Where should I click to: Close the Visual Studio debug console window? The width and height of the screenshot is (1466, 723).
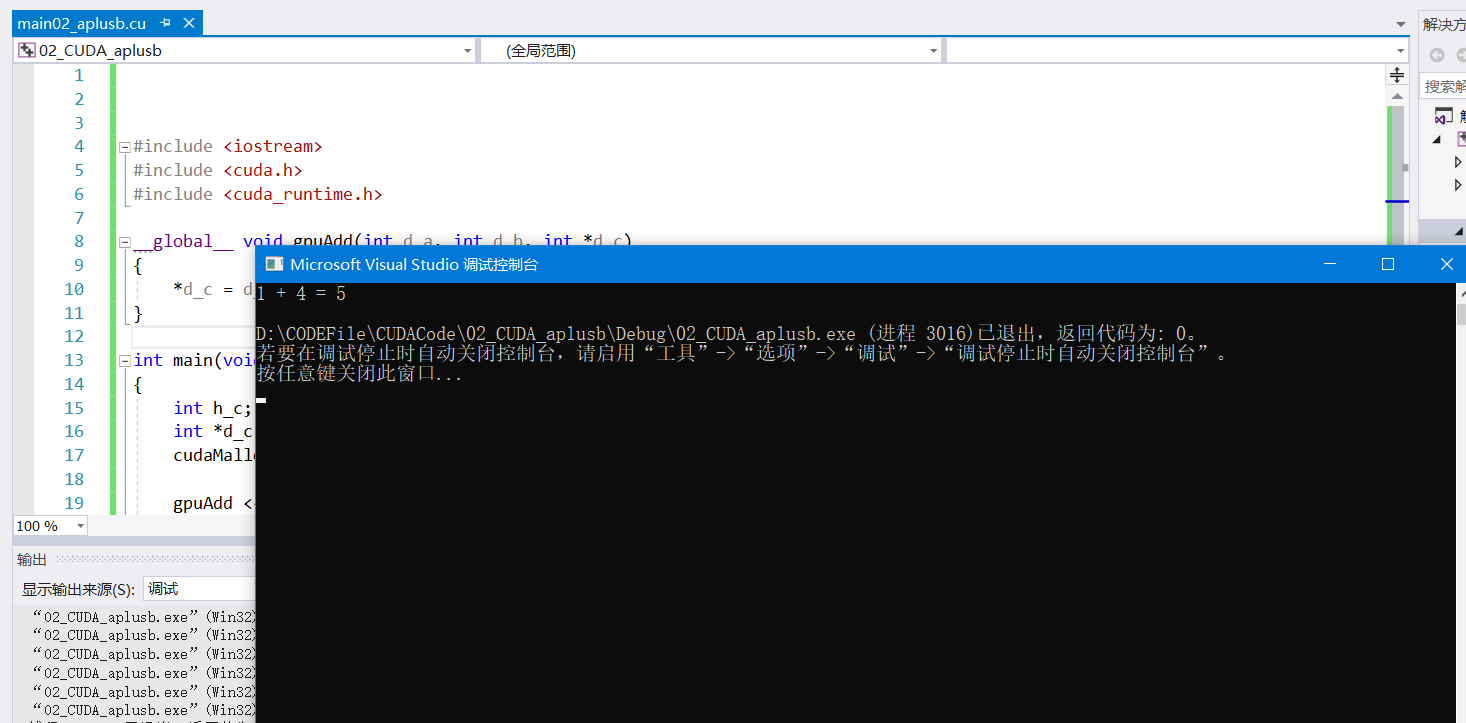pos(1446,264)
